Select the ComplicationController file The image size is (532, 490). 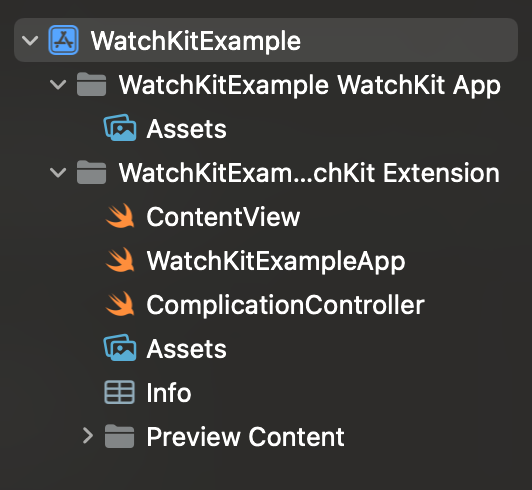click(285, 305)
